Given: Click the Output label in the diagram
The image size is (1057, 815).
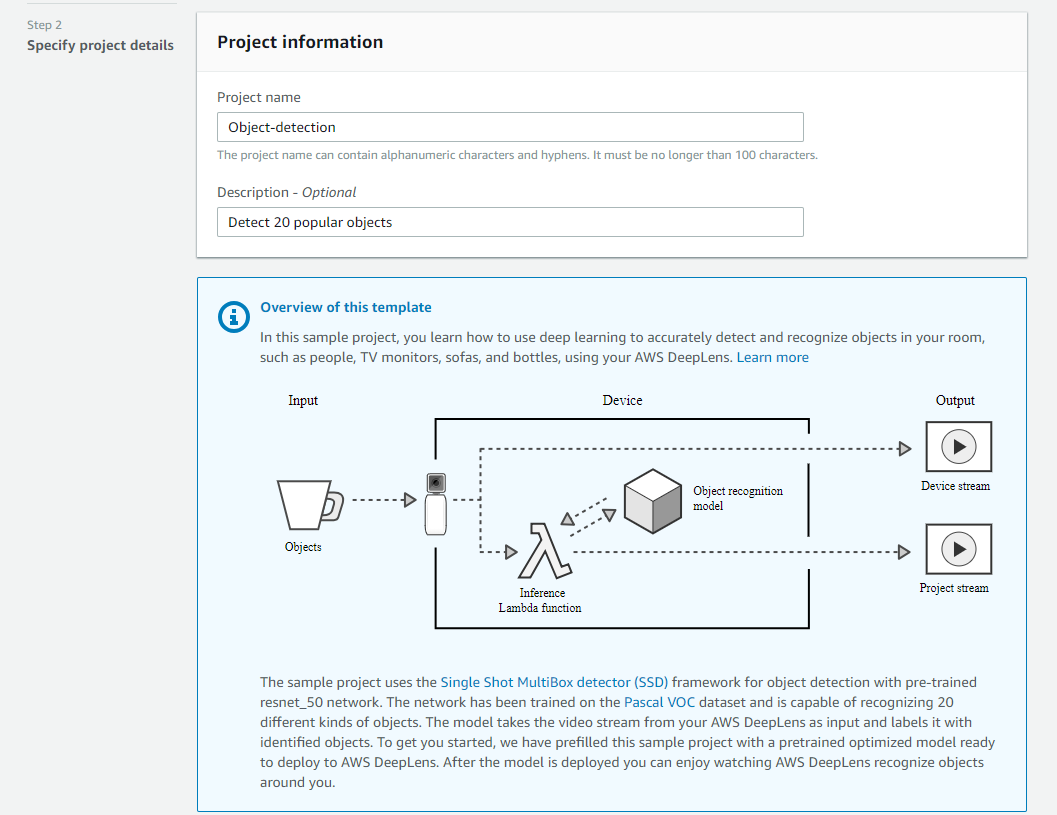Looking at the screenshot, I should [955, 400].
